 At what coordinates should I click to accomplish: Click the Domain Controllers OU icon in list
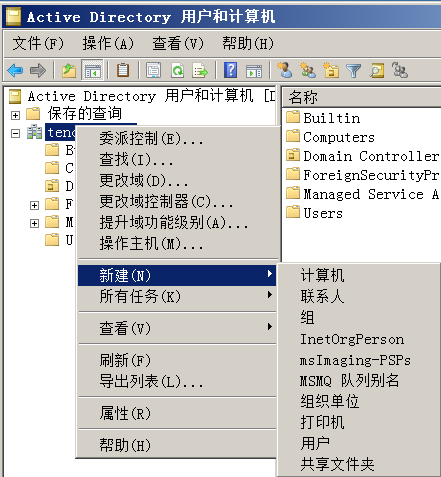pos(293,155)
